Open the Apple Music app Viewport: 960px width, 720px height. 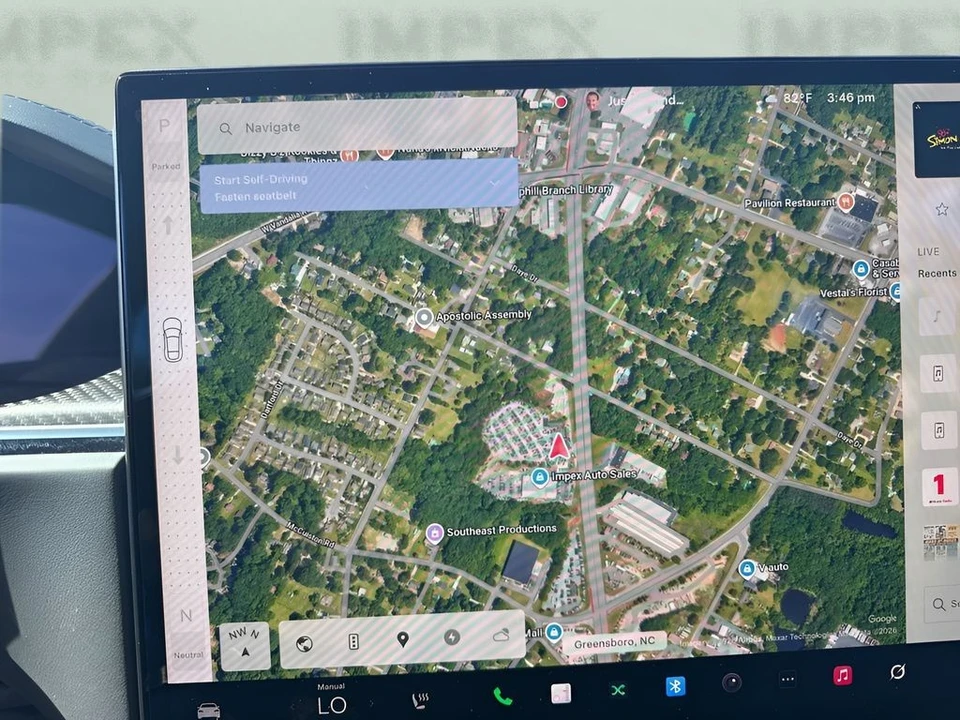(843, 676)
